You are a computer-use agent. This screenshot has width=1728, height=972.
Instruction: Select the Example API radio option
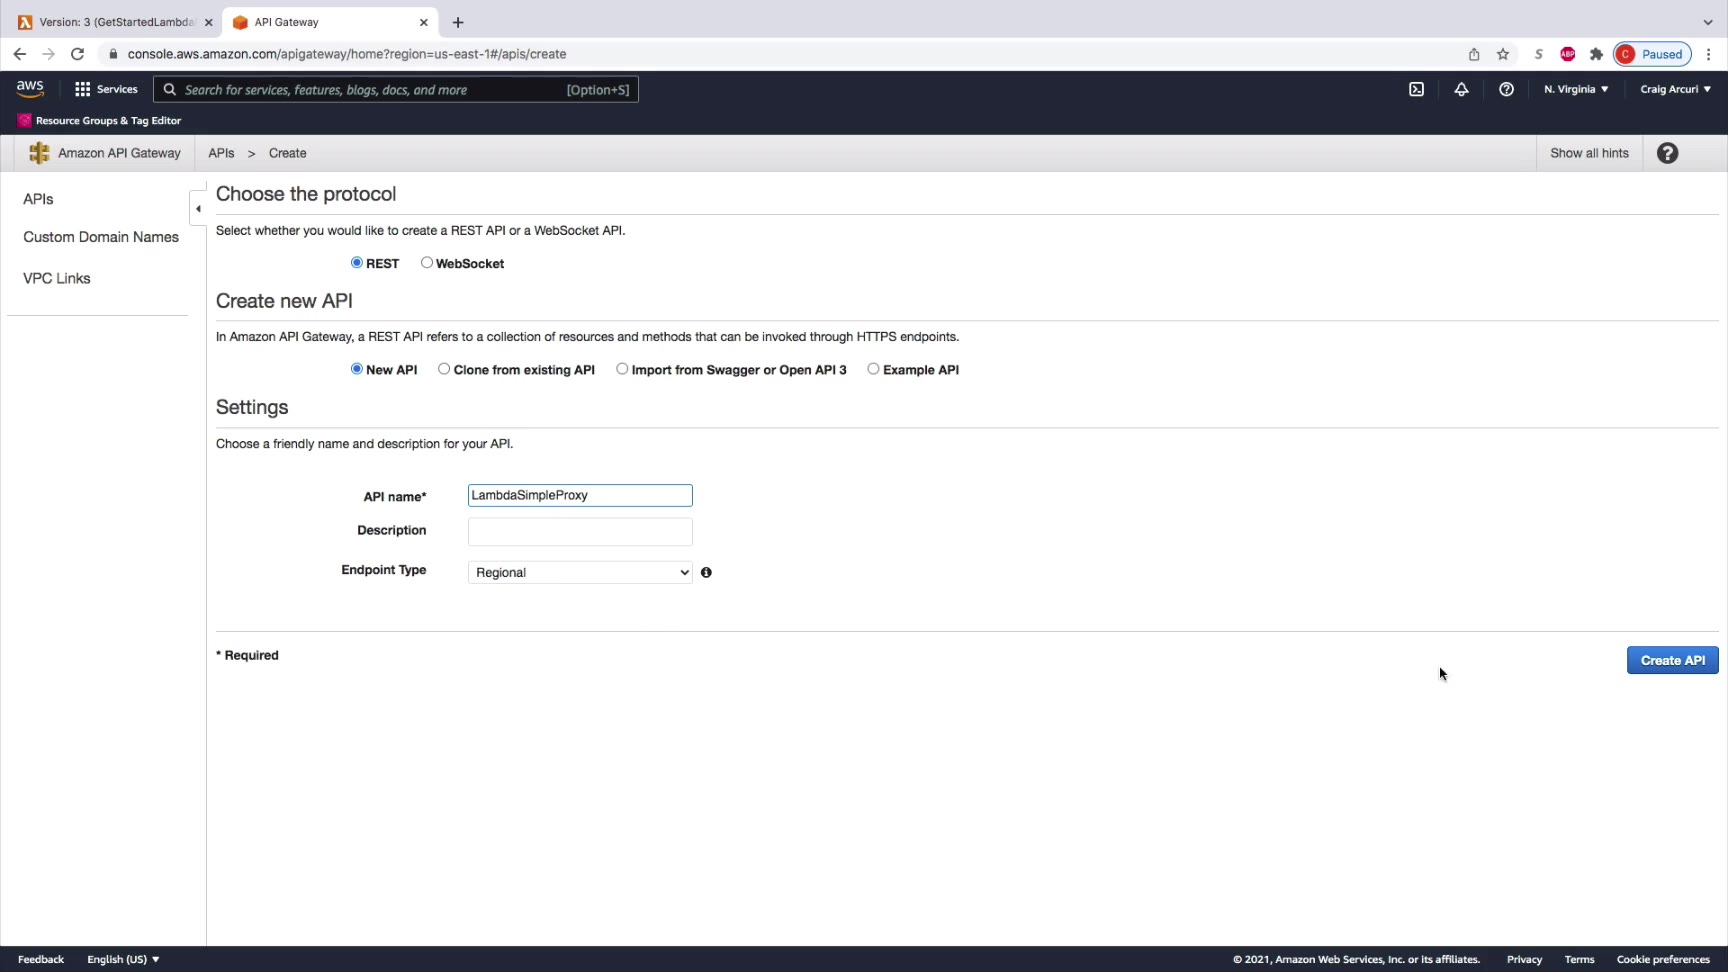(873, 369)
